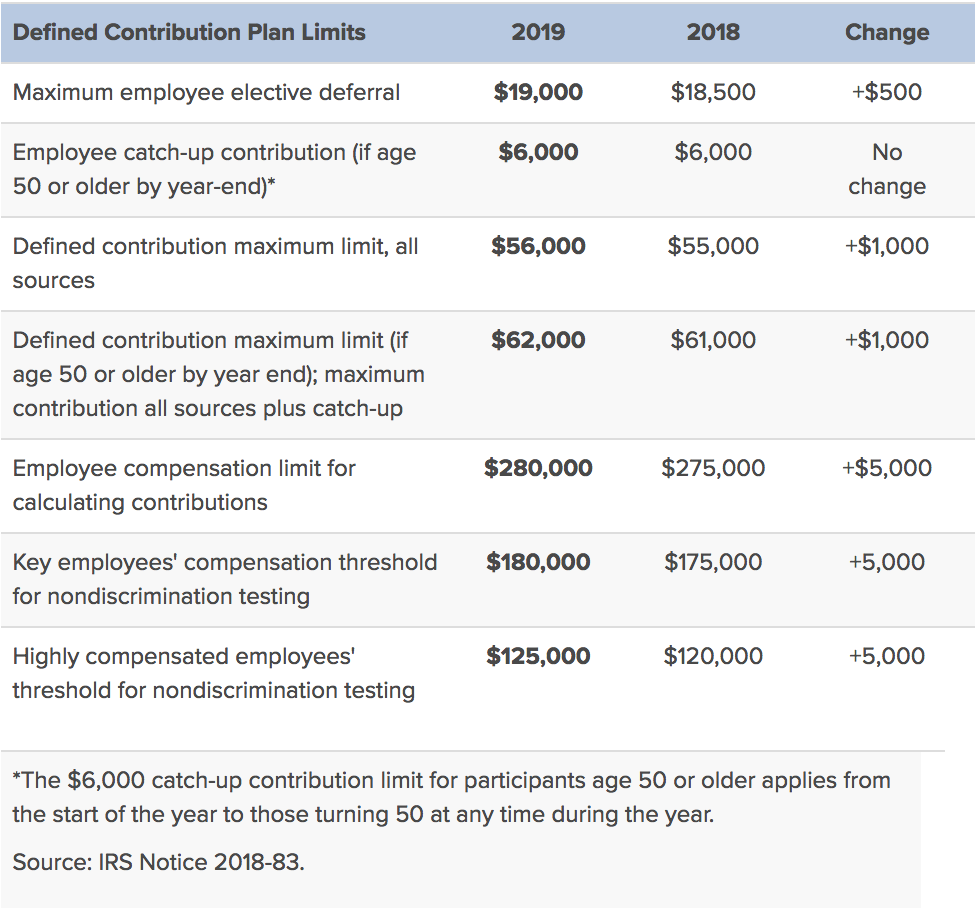Screen dimensions: 976x911
Task: Select the 'Maximum employee elective deferral' row label
Action: pyautogui.click(x=206, y=93)
